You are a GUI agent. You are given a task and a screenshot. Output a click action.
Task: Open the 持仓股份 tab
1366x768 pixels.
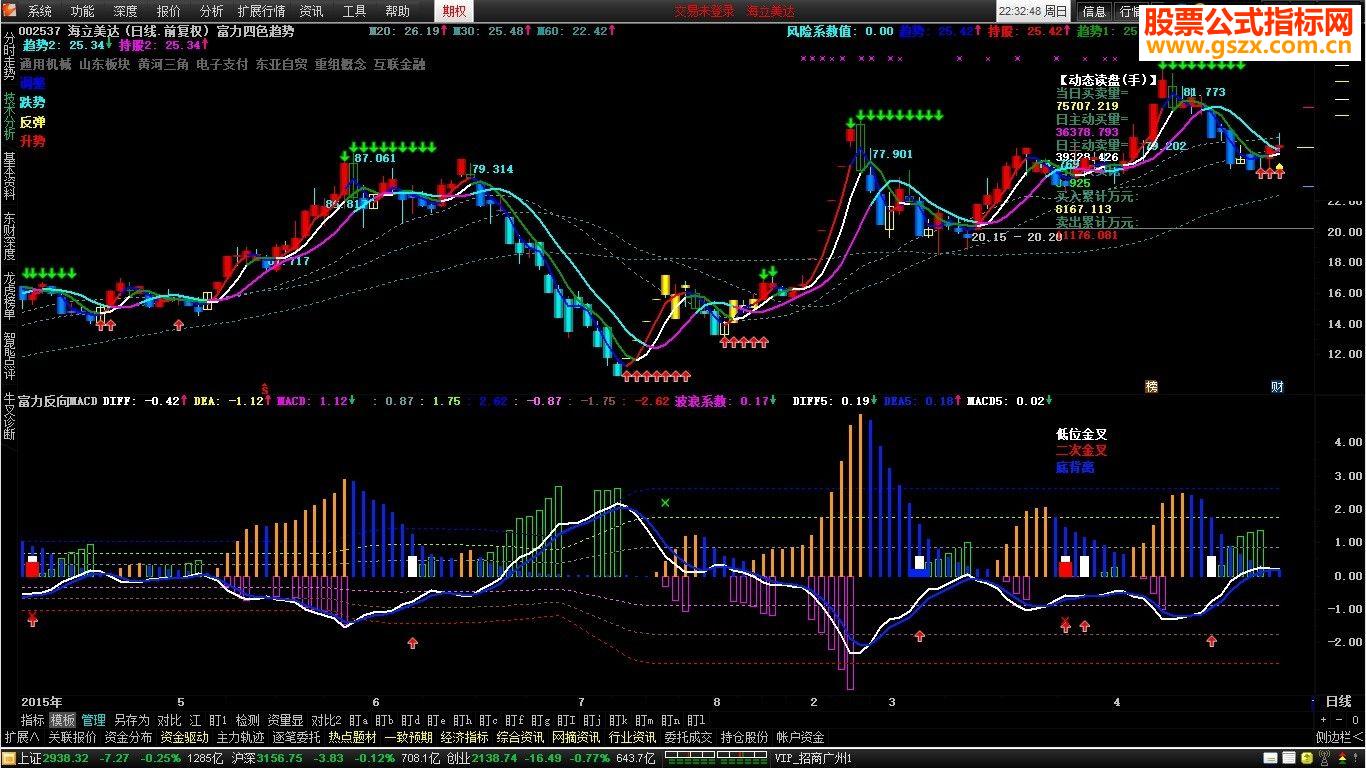click(x=745, y=737)
